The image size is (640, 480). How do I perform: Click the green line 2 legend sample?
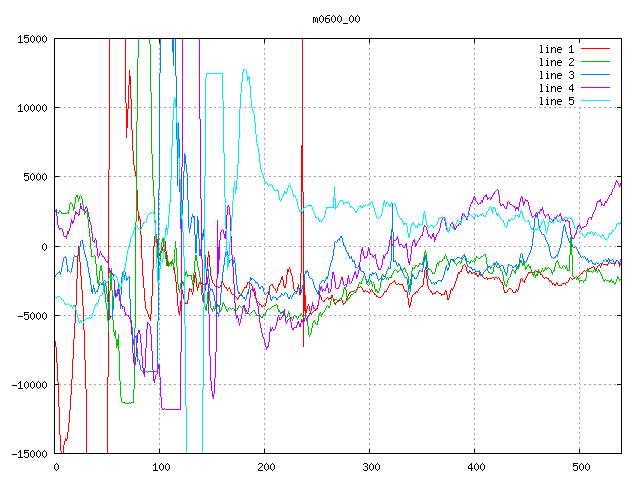click(x=596, y=62)
